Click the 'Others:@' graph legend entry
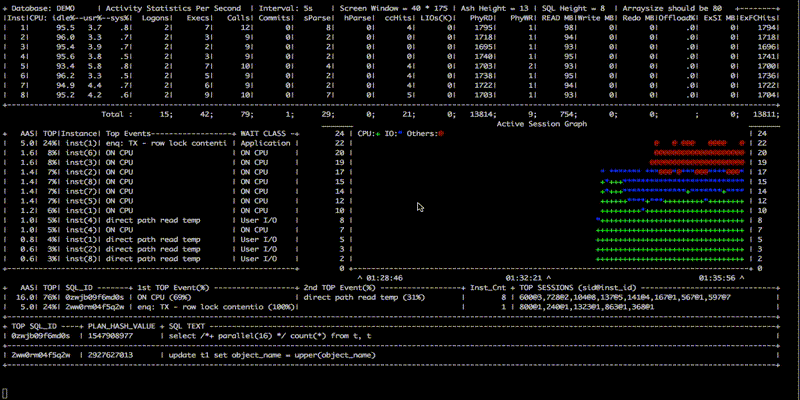The width and height of the screenshot is (800, 400). pos(425,134)
